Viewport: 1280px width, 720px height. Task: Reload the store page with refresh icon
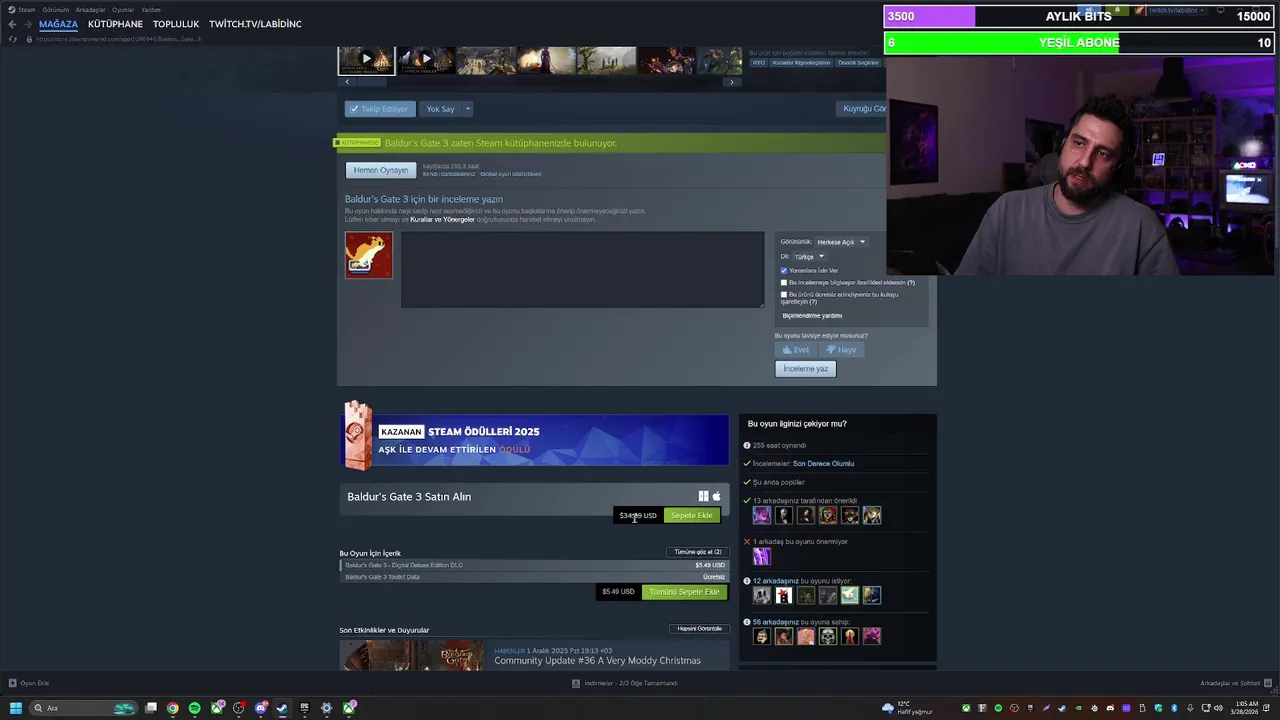[x=13, y=39]
